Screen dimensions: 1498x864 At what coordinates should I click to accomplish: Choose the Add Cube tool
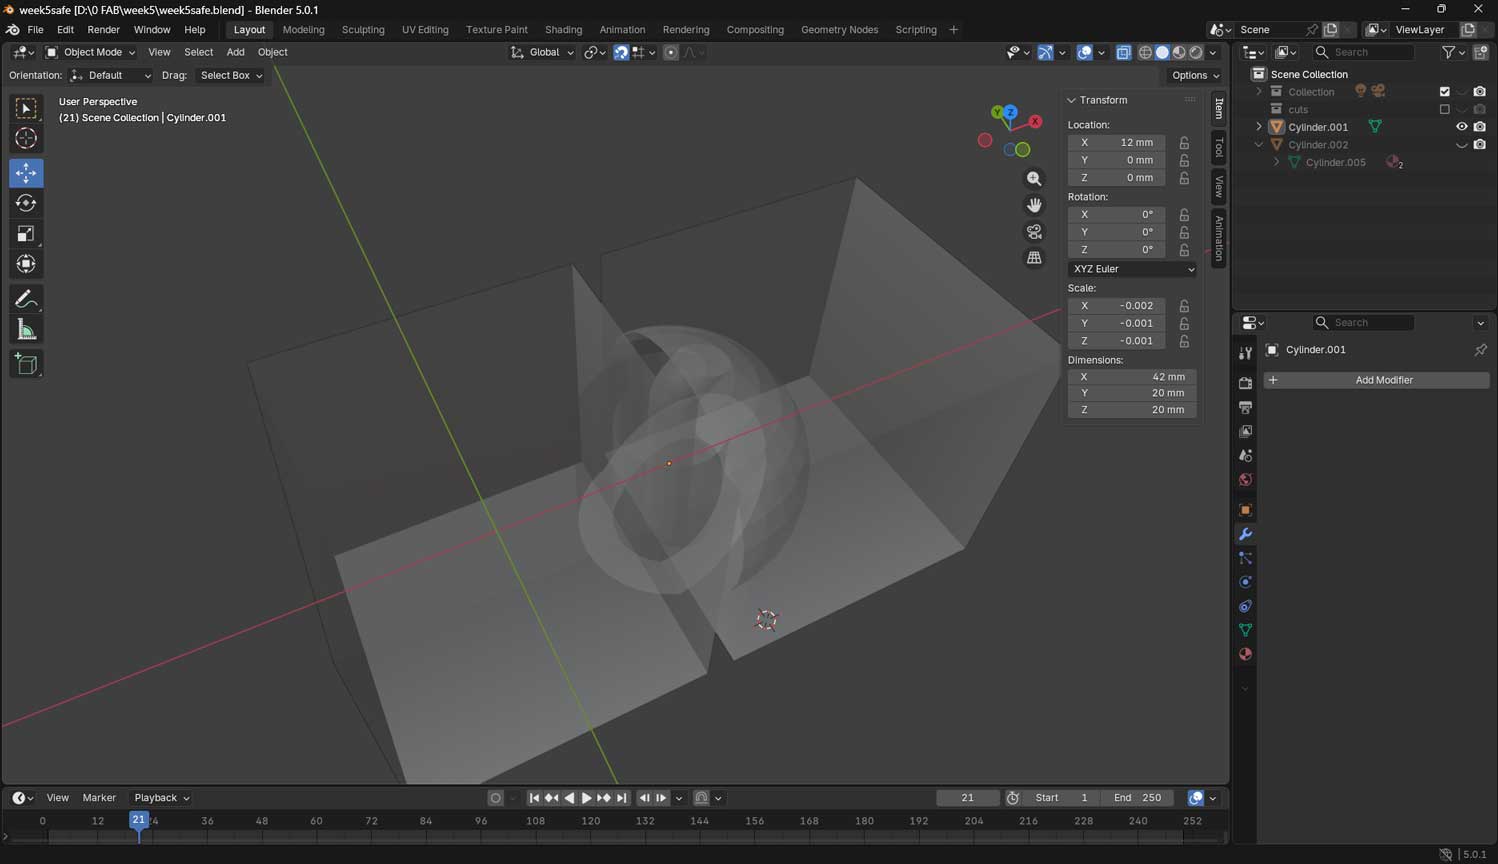(x=26, y=364)
